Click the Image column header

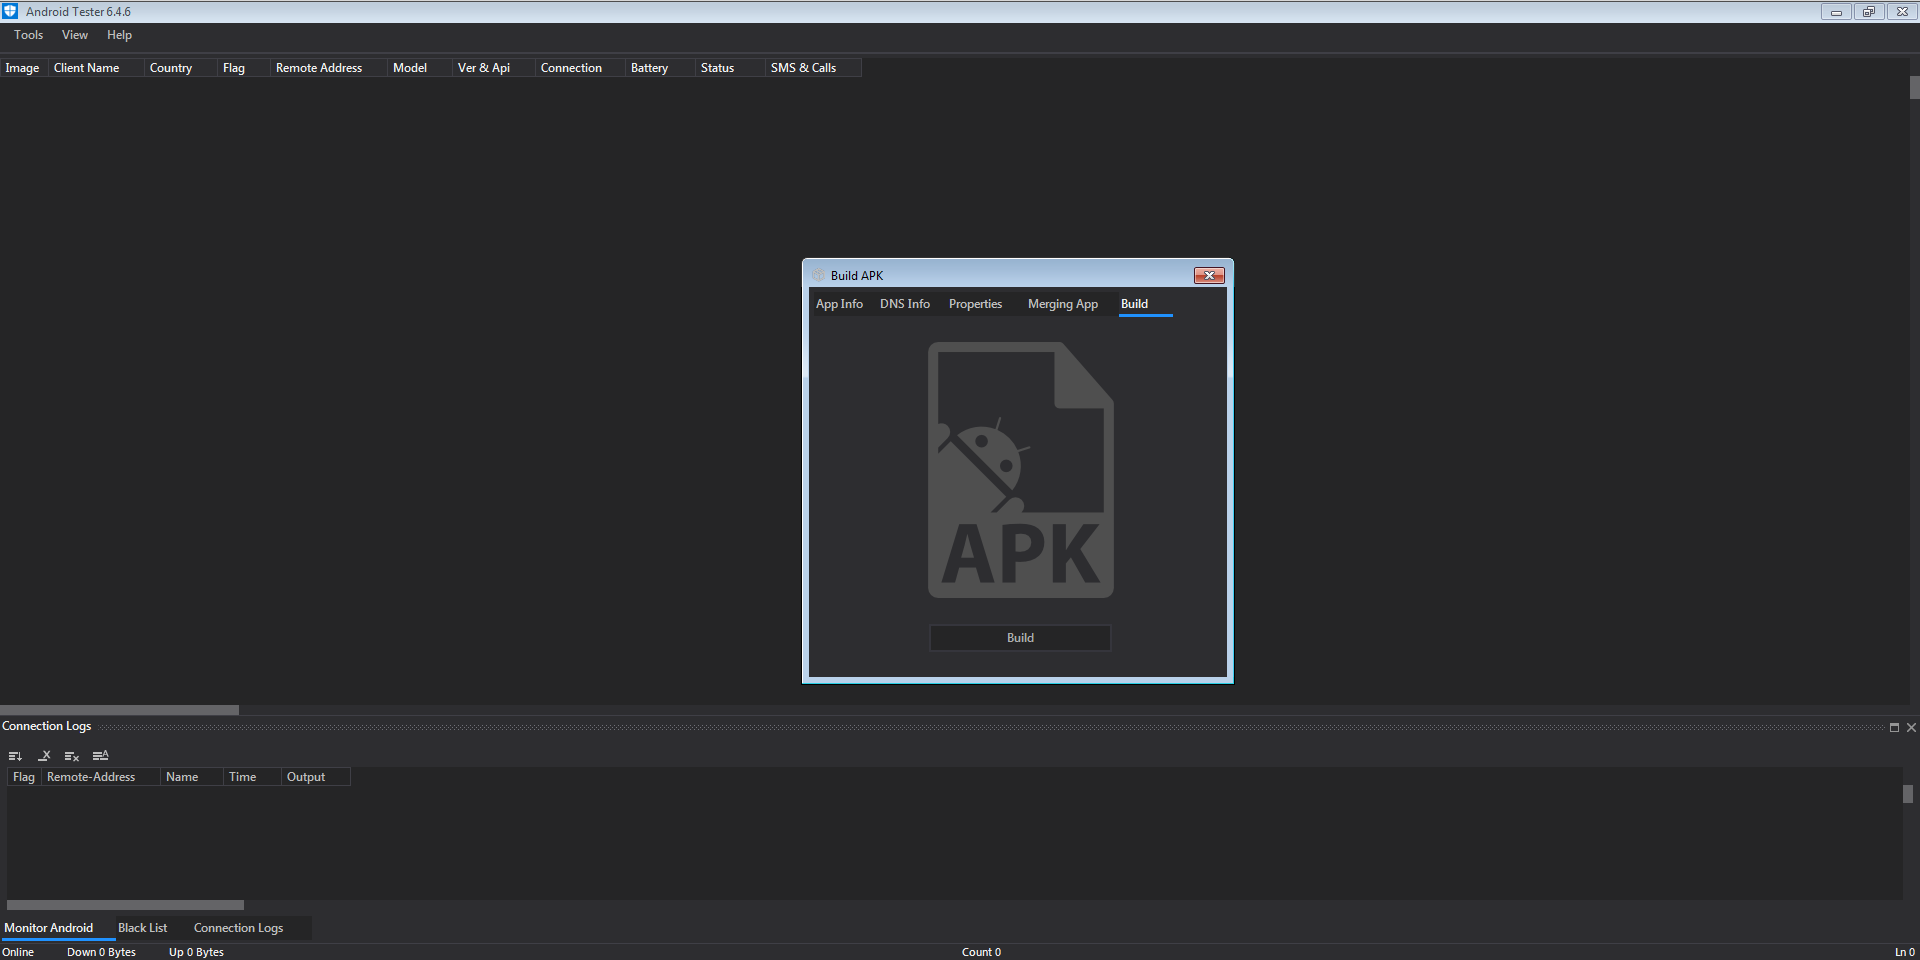point(23,68)
